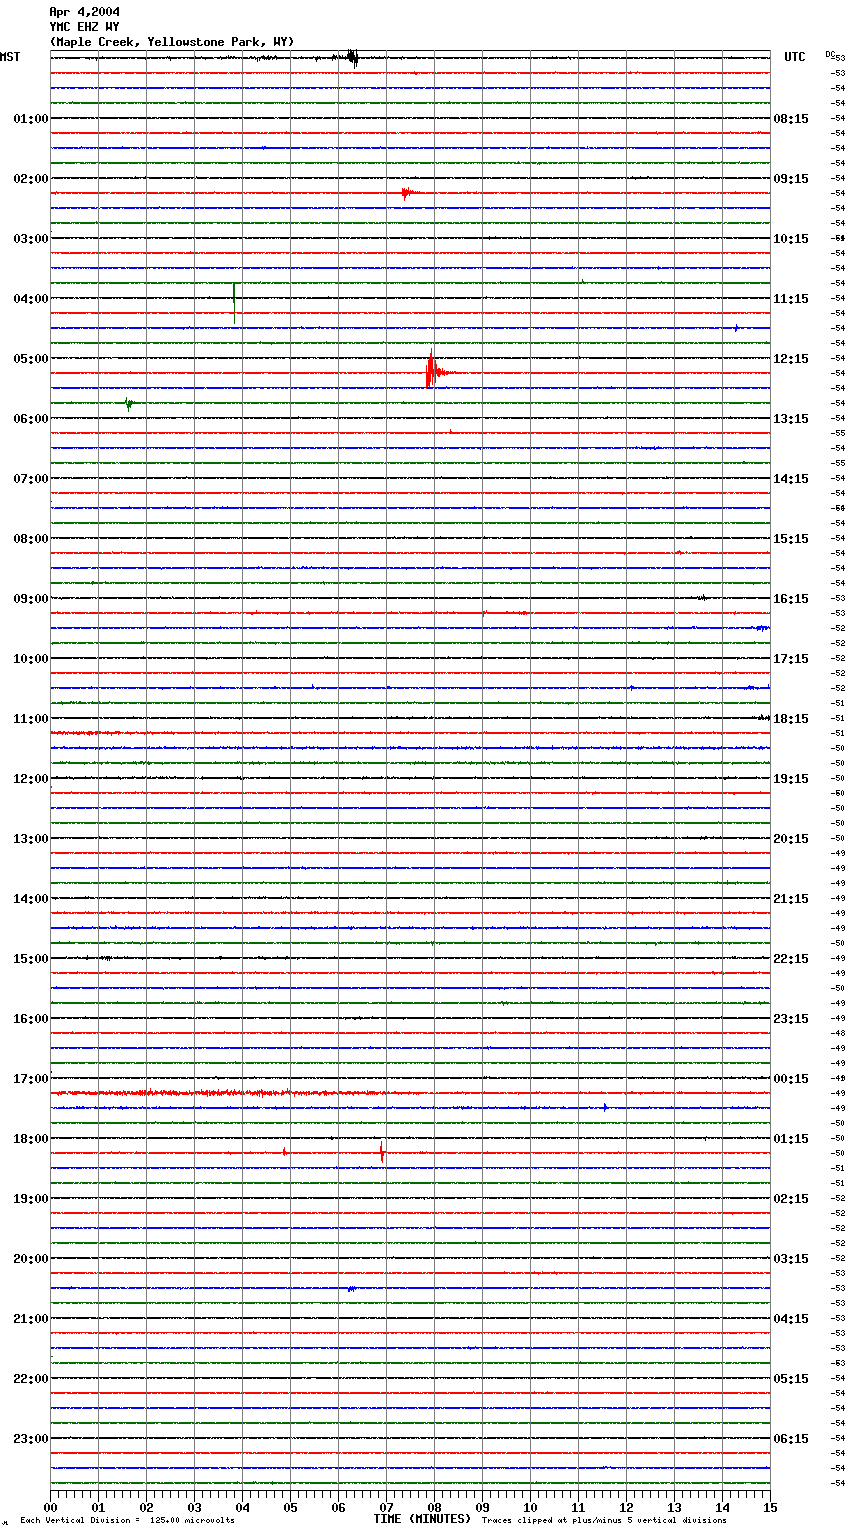Click minute label 05 on bottom axis
Viewport: 850px width, 1534px height.
click(290, 1507)
